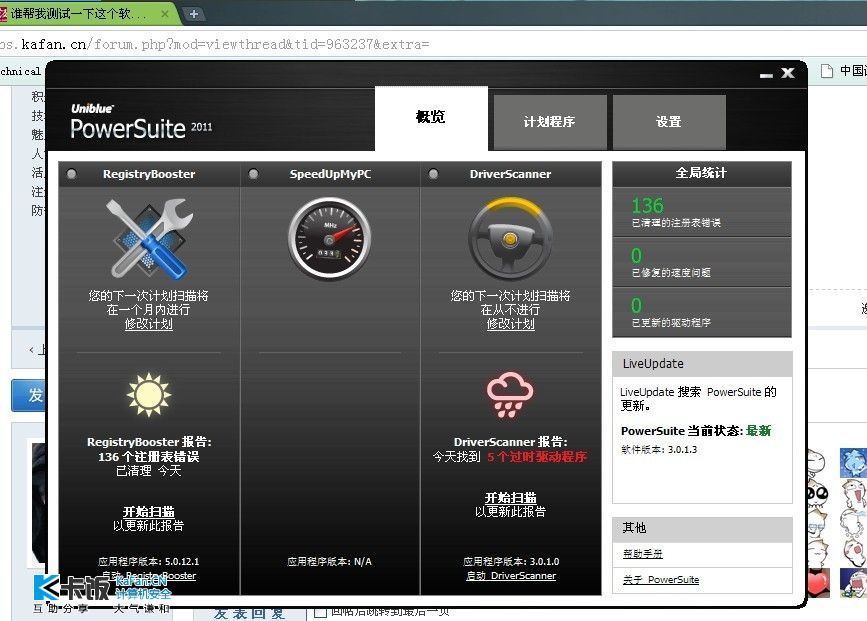Close the browser tab 谁帮我测试一下这个软
The height and width of the screenshot is (621, 867).
click(x=164, y=14)
